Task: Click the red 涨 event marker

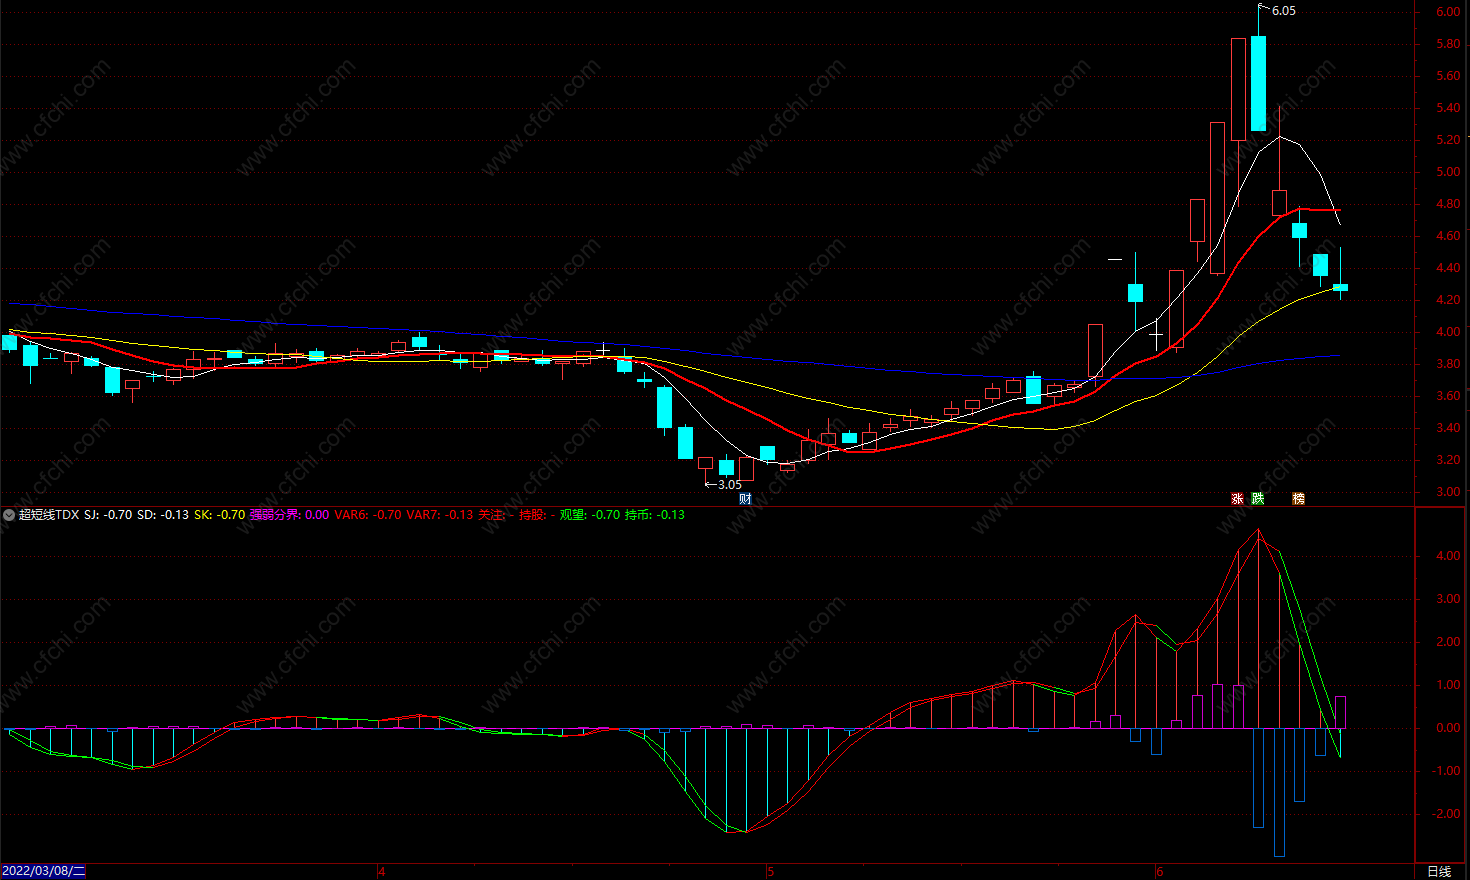Action: pos(1237,498)
